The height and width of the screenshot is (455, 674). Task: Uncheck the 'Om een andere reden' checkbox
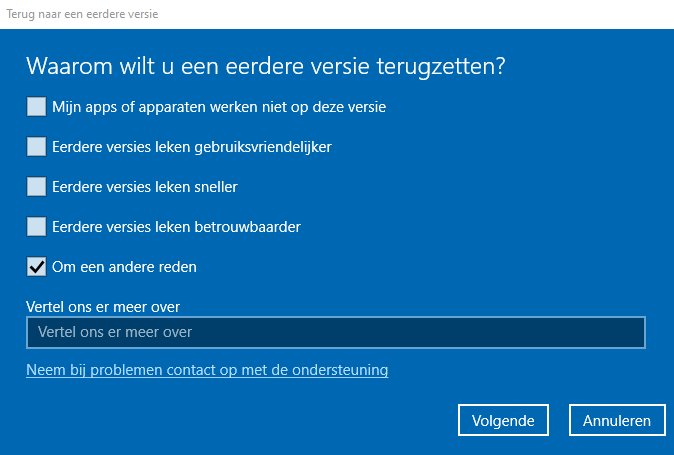pyautogui.click(x=37, y=266)
